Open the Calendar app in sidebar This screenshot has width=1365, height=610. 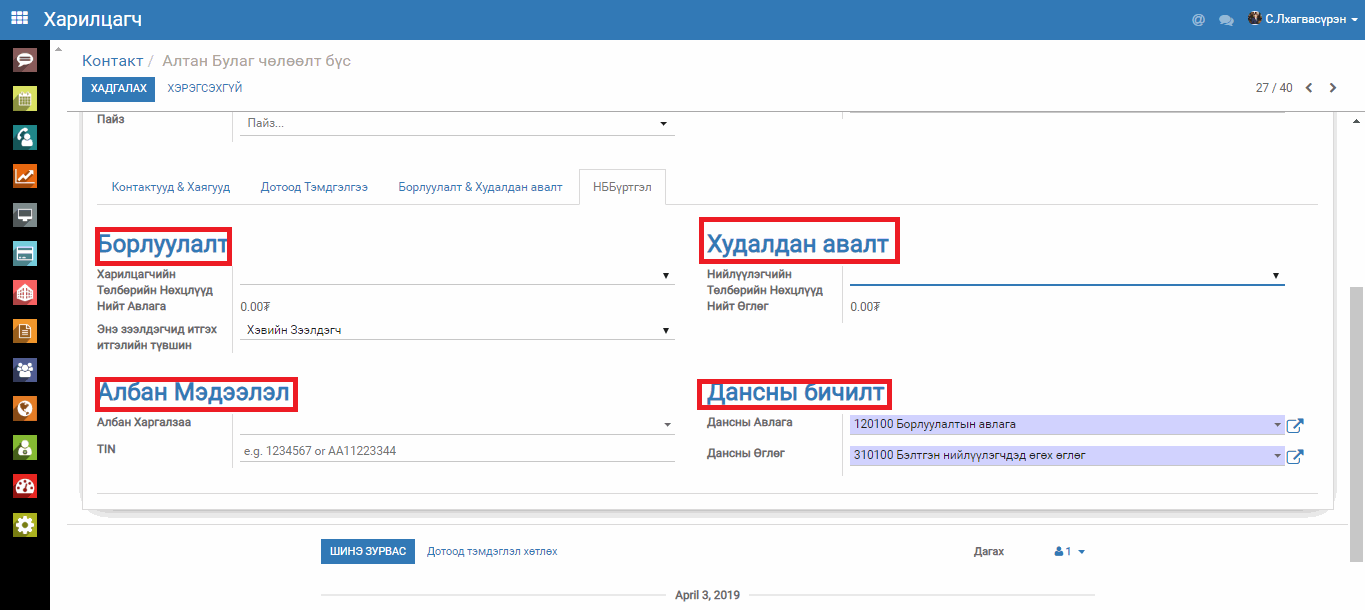[25, 98]
